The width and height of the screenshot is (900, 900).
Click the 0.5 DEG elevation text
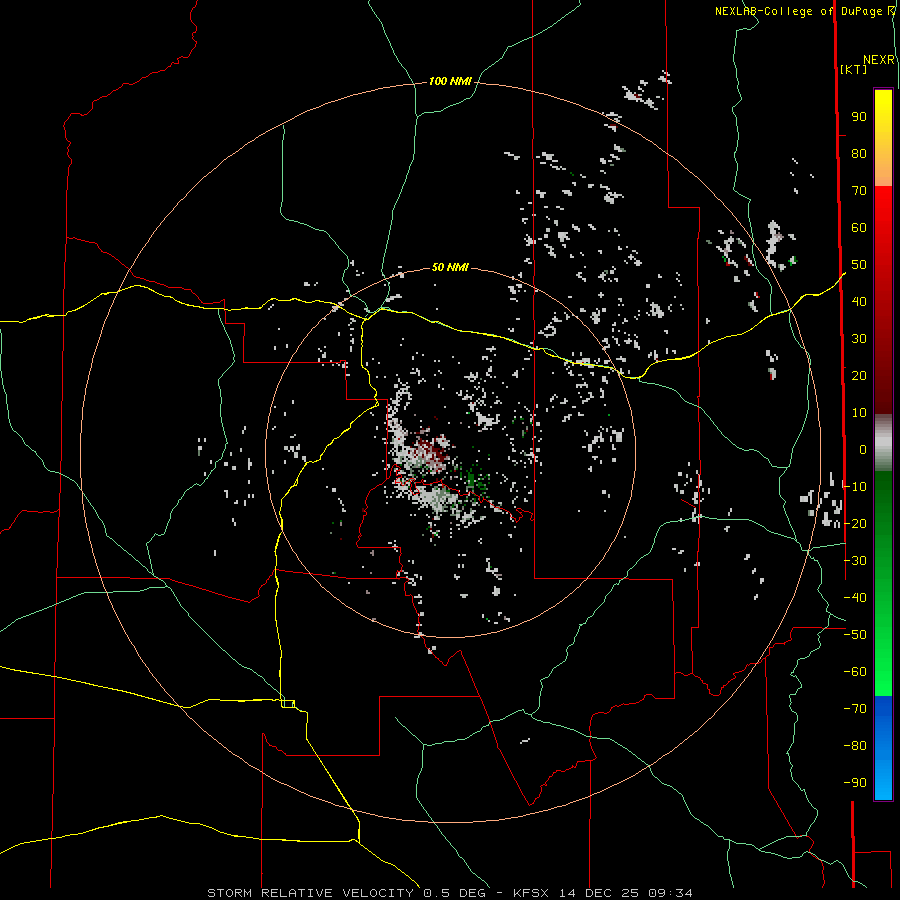[x=455, y=893]
